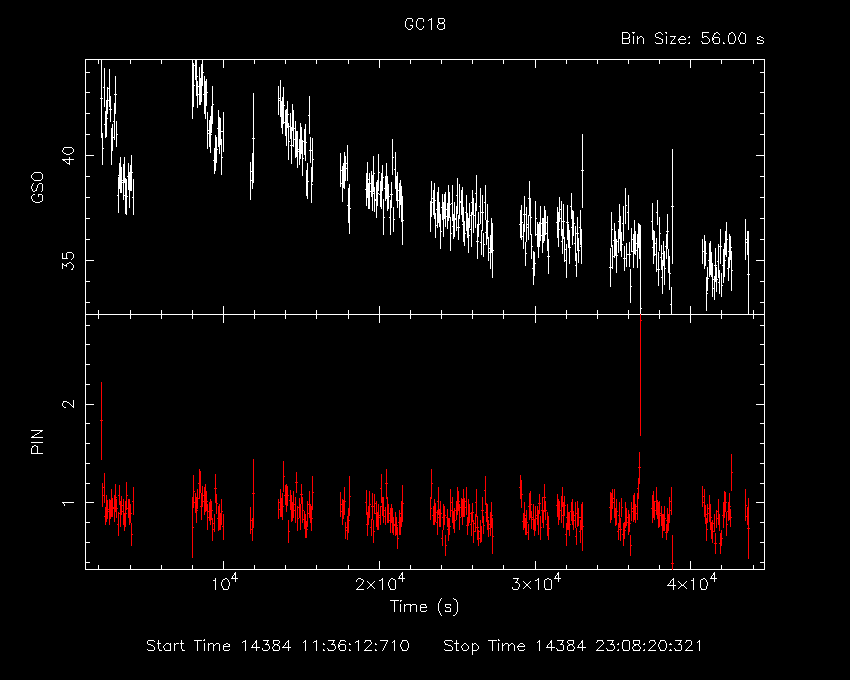850x680 pixels.
Task: Select the 'Bin Size: 56.00 s' label
Action: point(692,39)
